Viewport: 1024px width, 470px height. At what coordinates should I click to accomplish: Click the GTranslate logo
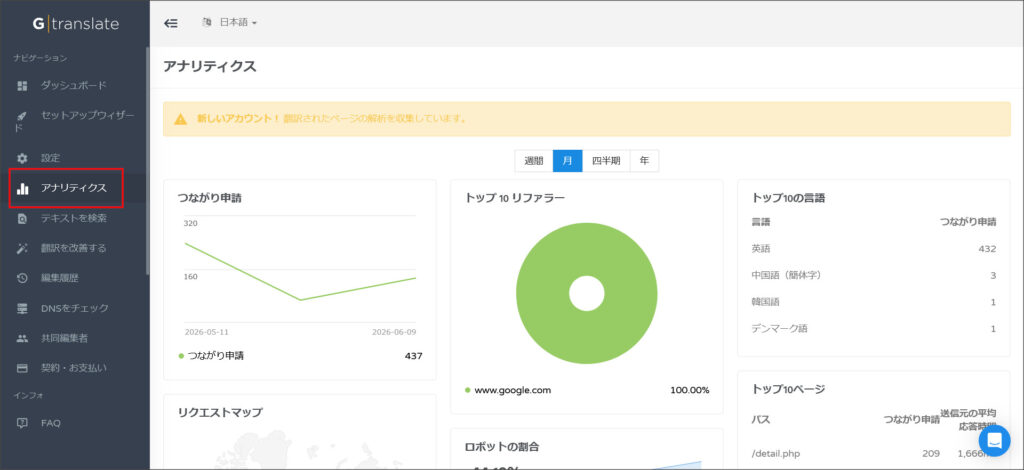pyautogui.click(x=76, y=24)
